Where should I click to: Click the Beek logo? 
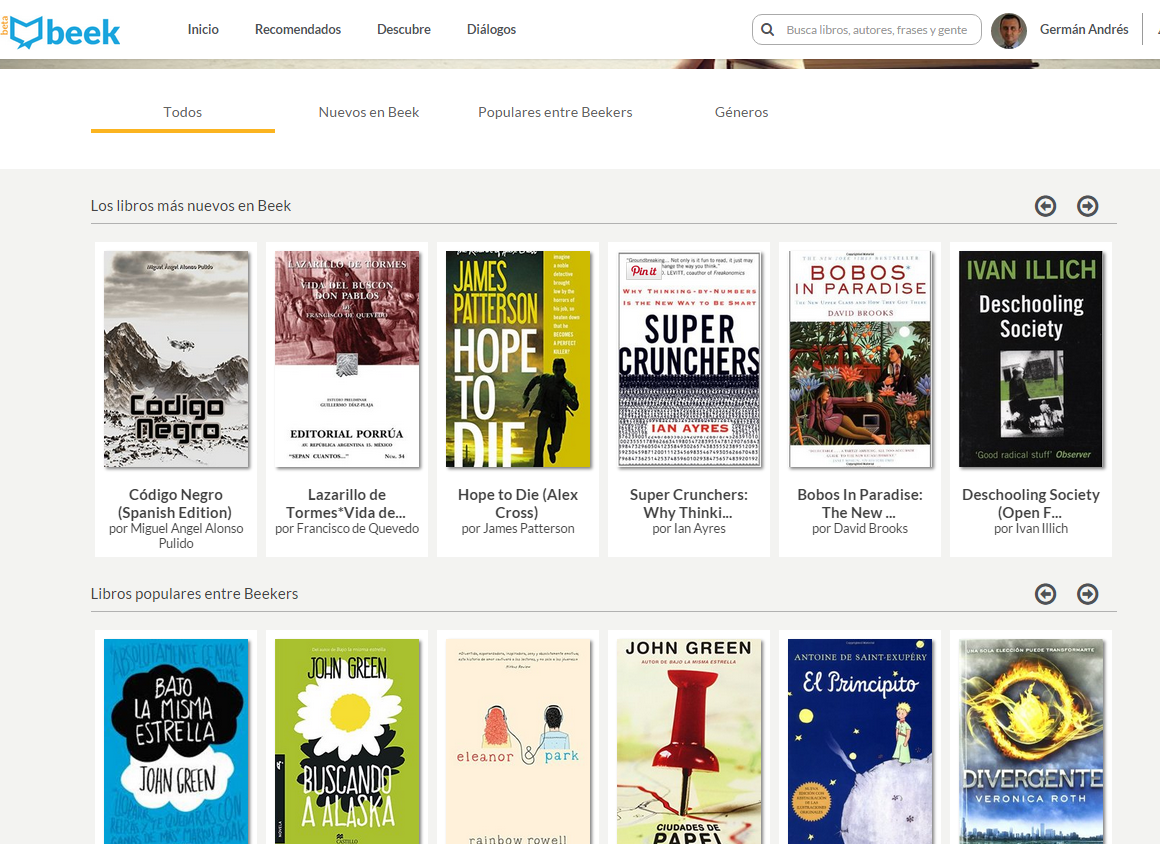64,32
